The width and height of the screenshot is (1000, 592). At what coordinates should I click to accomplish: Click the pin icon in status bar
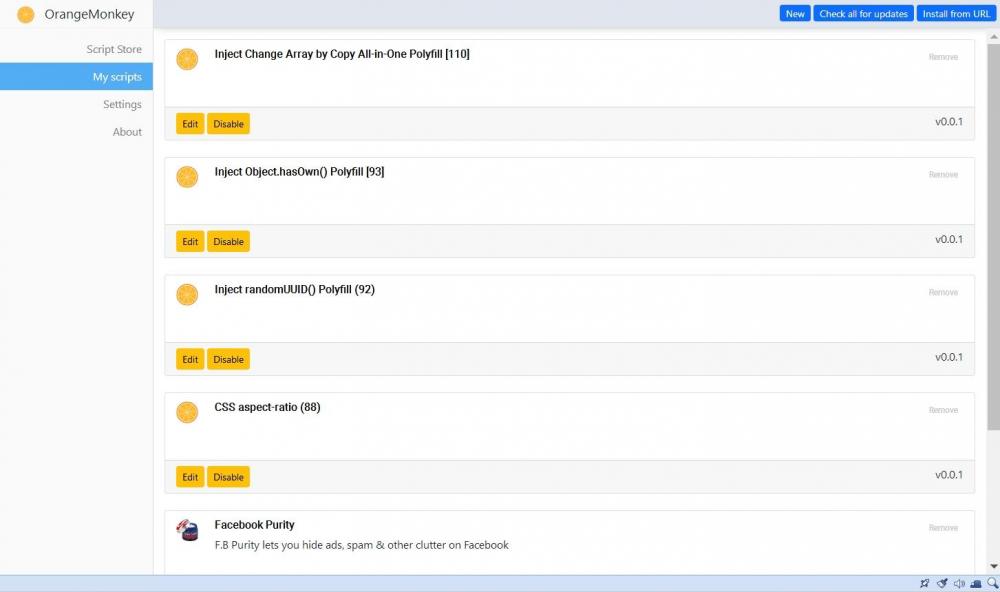coord(924,584)
